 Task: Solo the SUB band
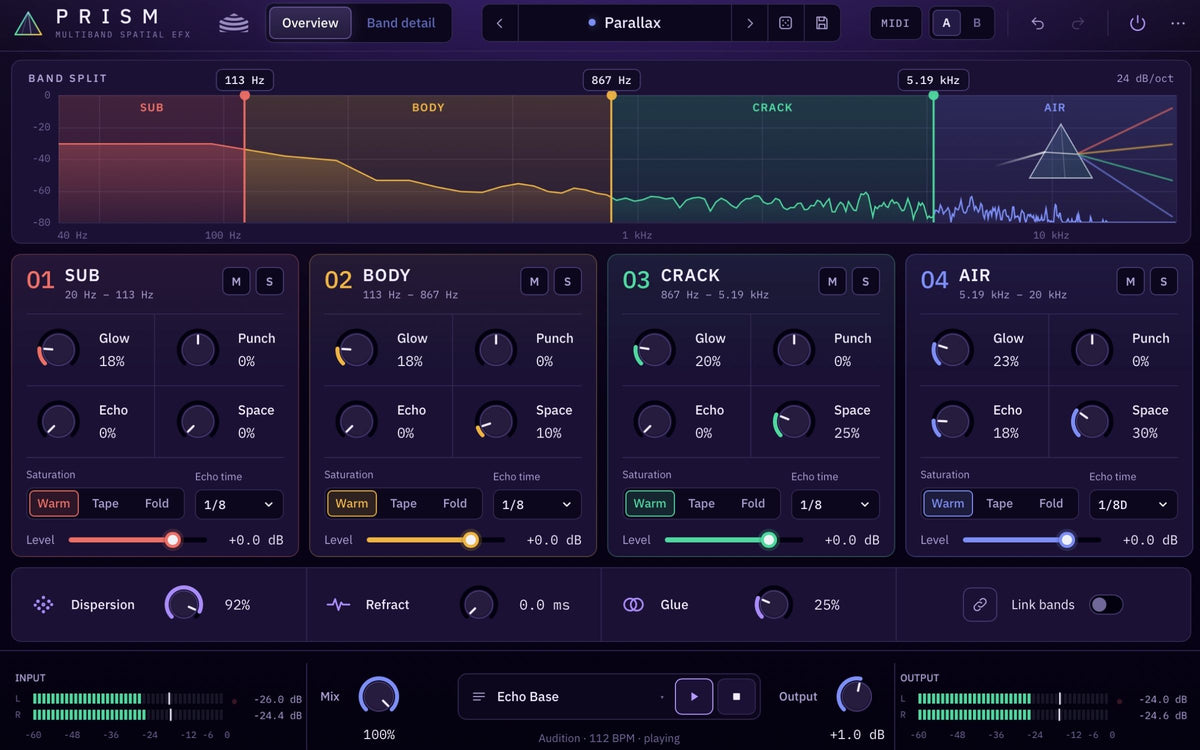pyautogui.click(x=269, y=281)
